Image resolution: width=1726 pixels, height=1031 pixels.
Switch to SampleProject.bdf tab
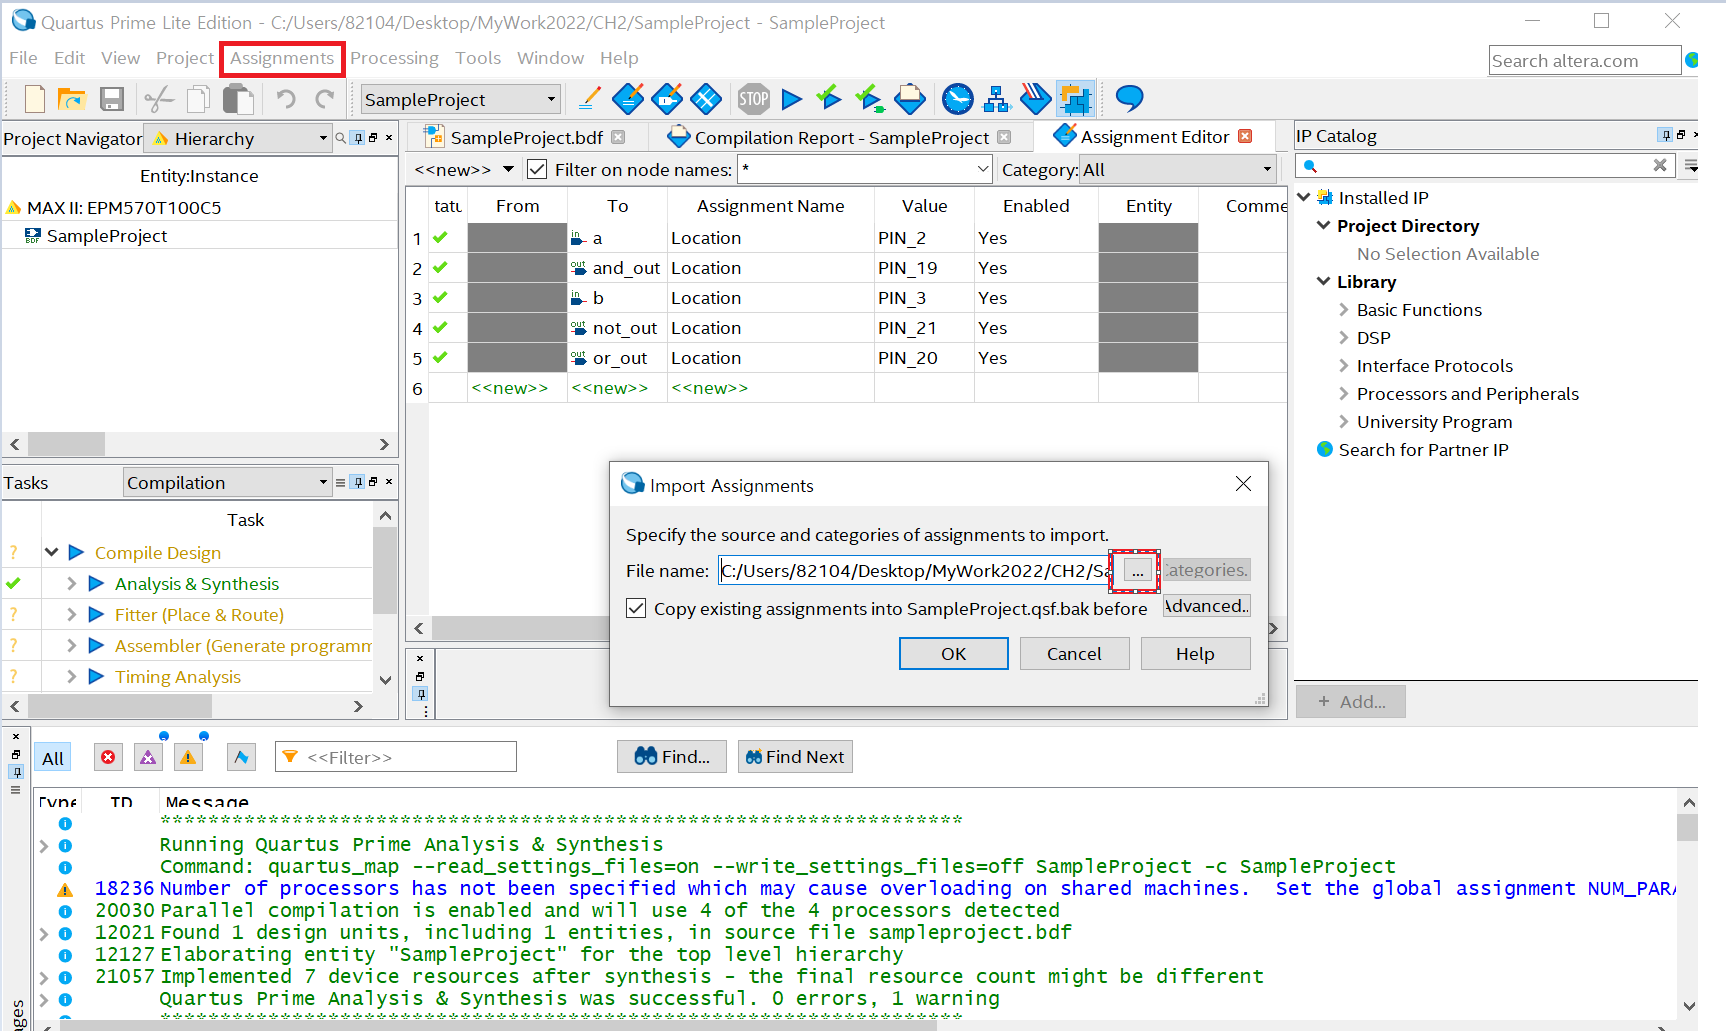(x=526, y=137)
